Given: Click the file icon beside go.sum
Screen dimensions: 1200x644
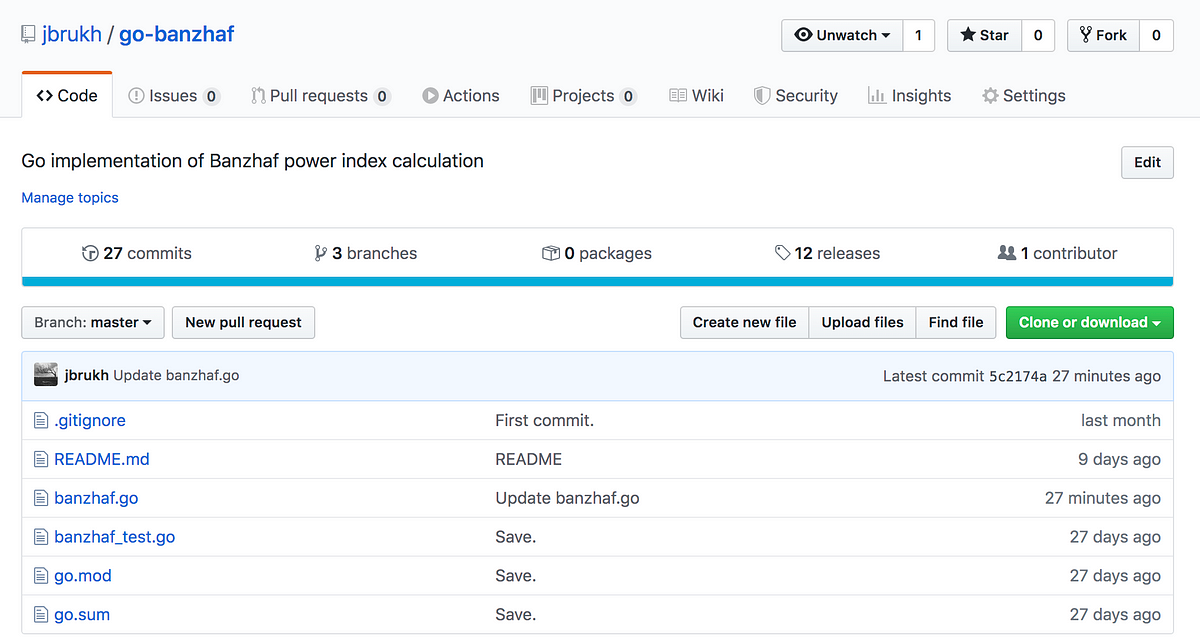Looking at the screenshot, I should pyautogui.click(x=41, y=615).
